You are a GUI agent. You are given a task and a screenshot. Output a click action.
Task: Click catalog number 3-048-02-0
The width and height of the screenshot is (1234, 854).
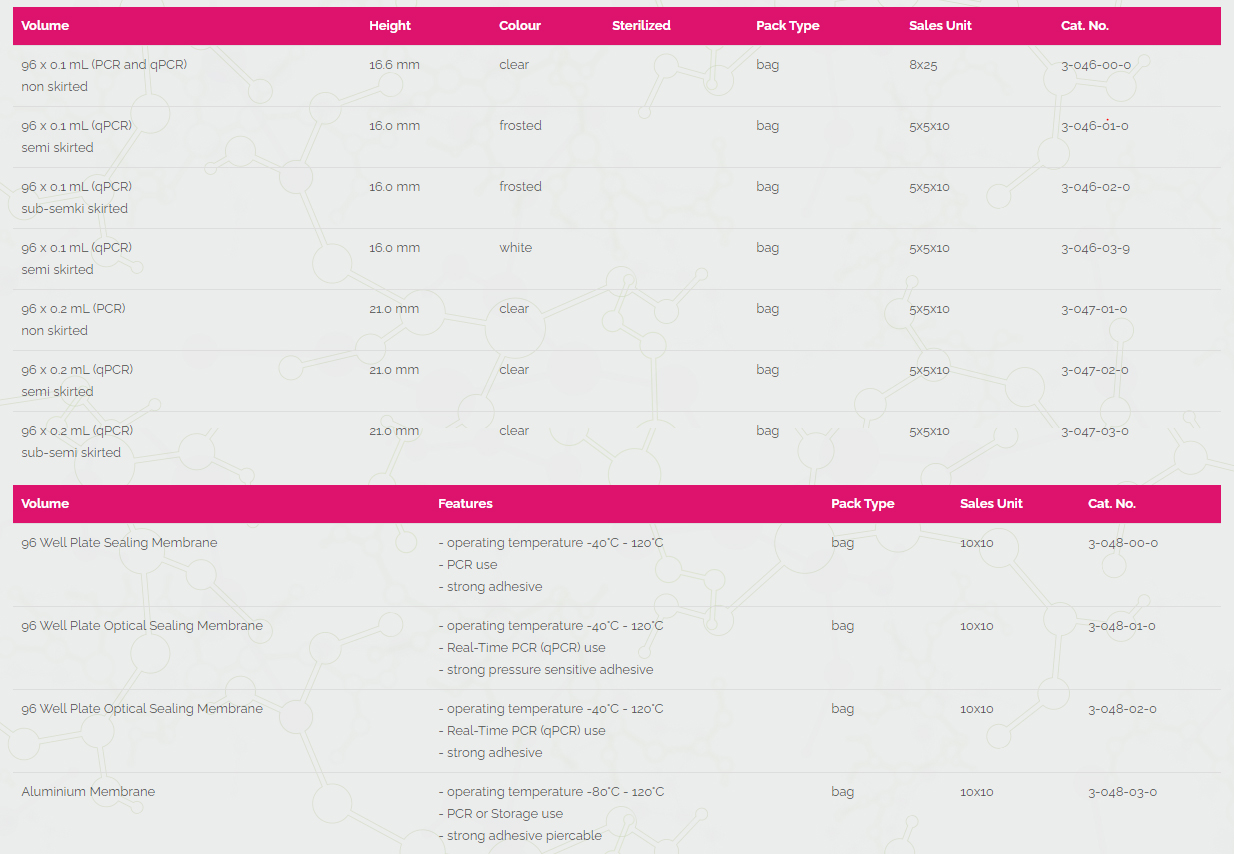click(x=1122, y=709)
